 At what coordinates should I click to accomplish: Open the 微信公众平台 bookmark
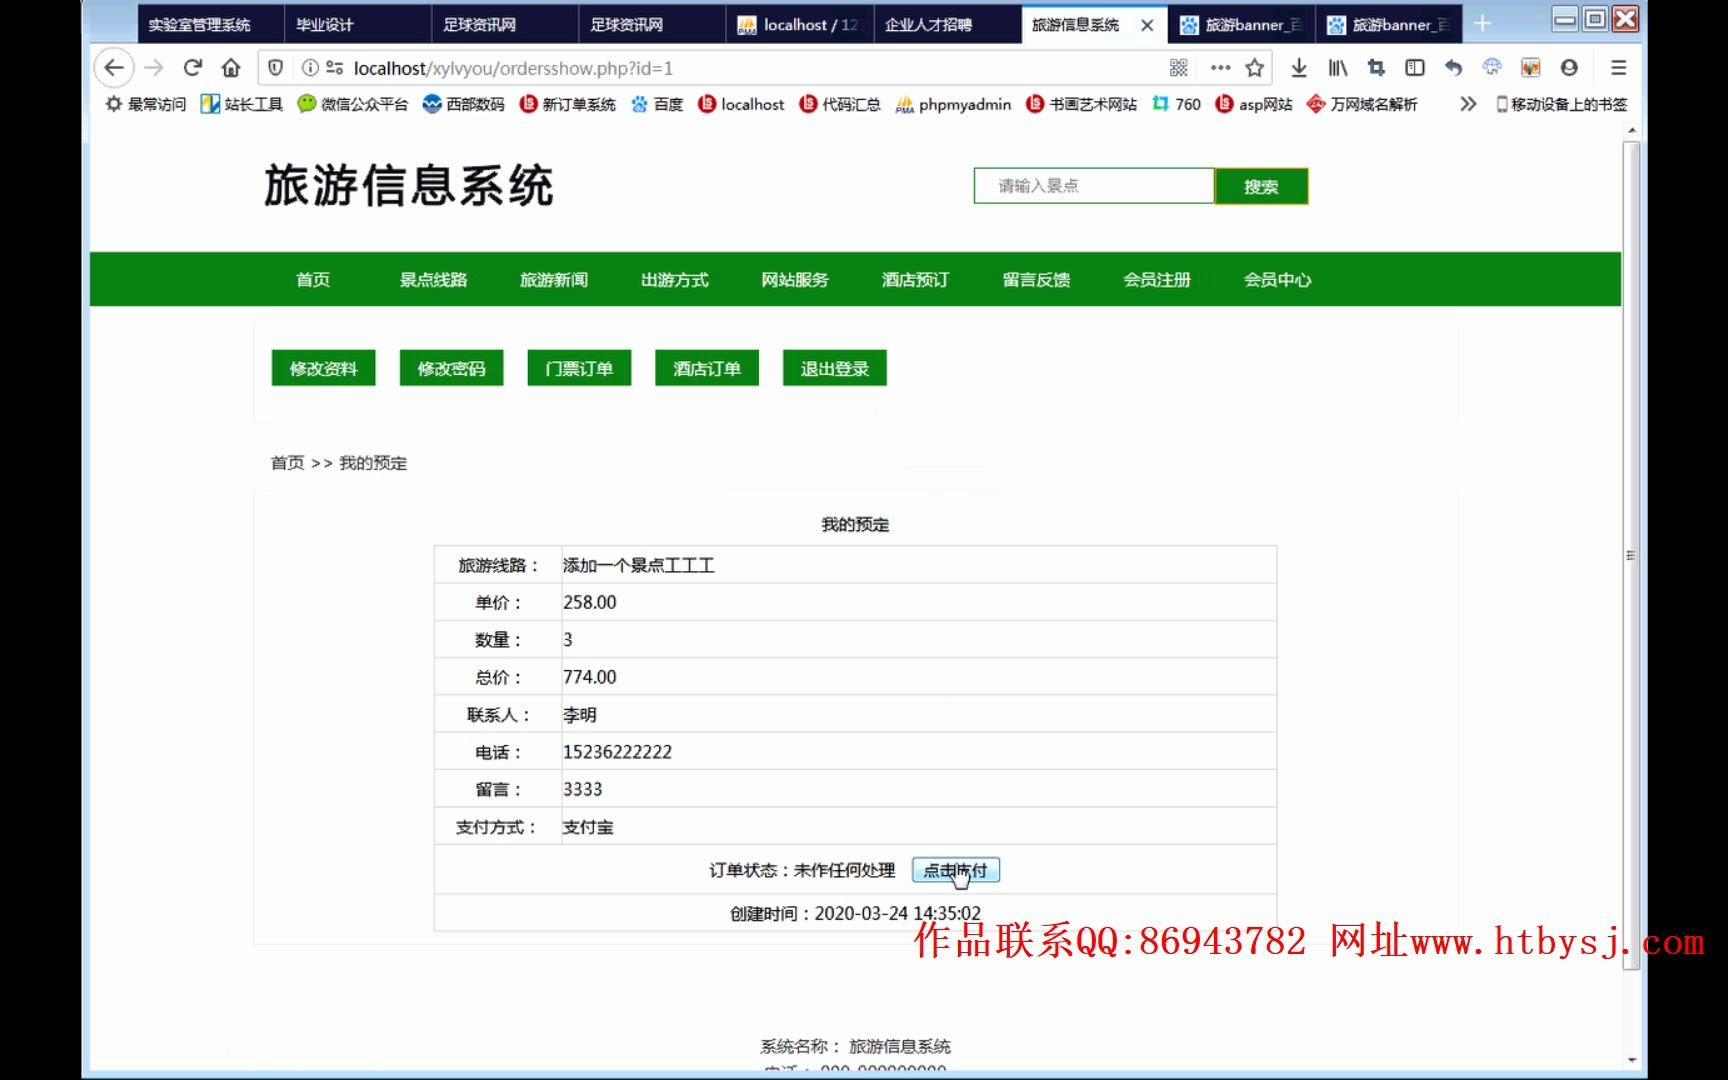(x=353, y=104)
